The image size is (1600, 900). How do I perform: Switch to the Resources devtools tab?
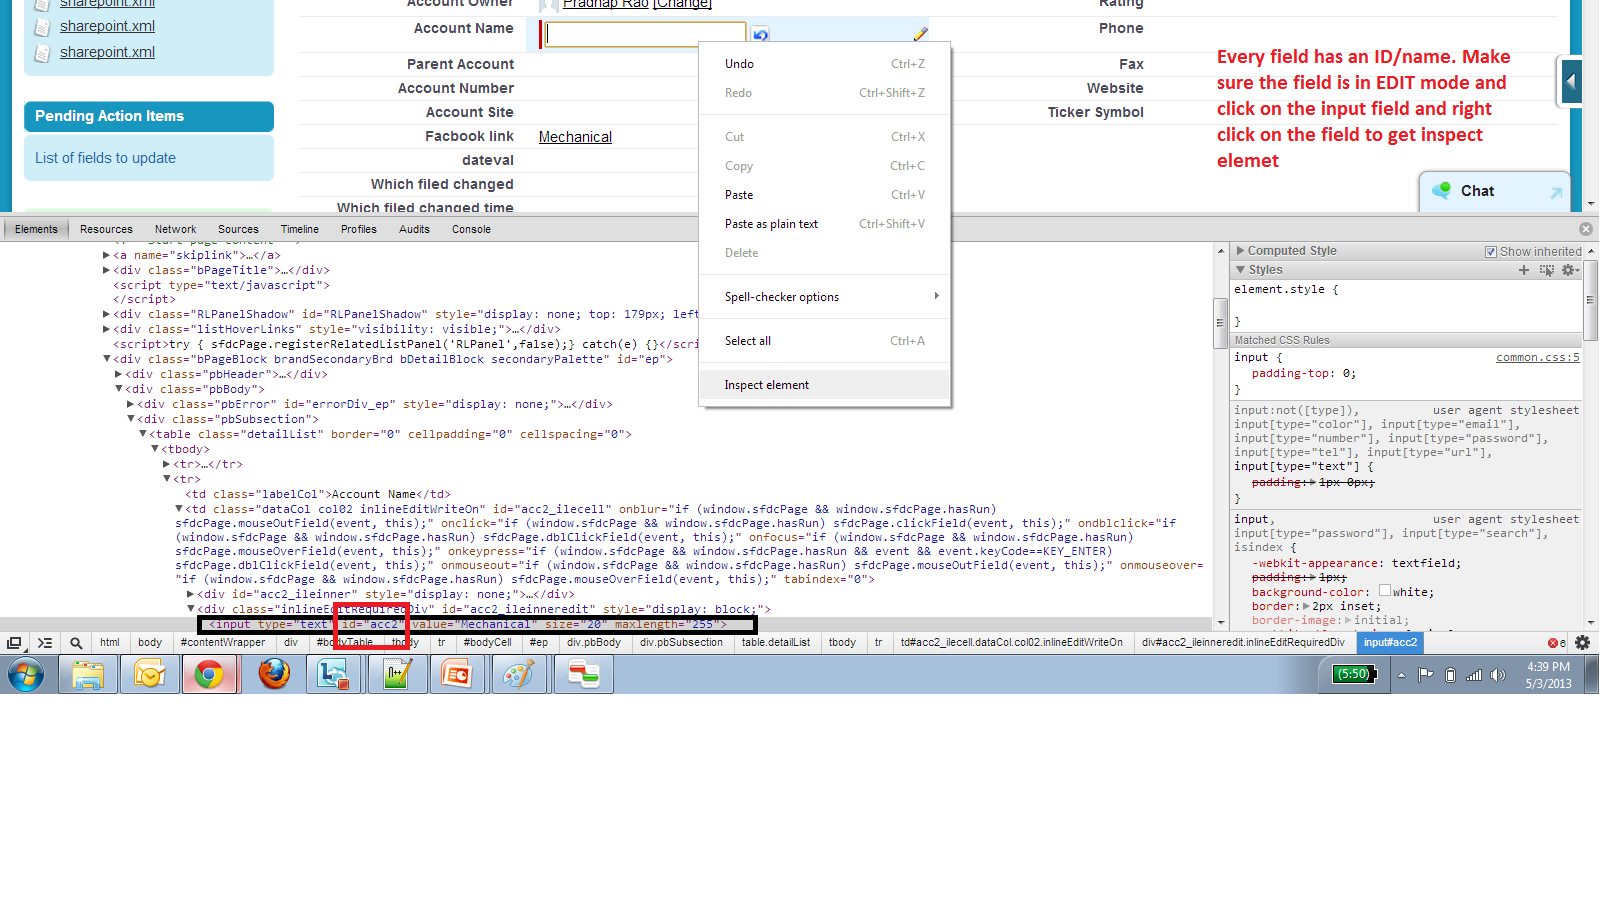point(106,229)
